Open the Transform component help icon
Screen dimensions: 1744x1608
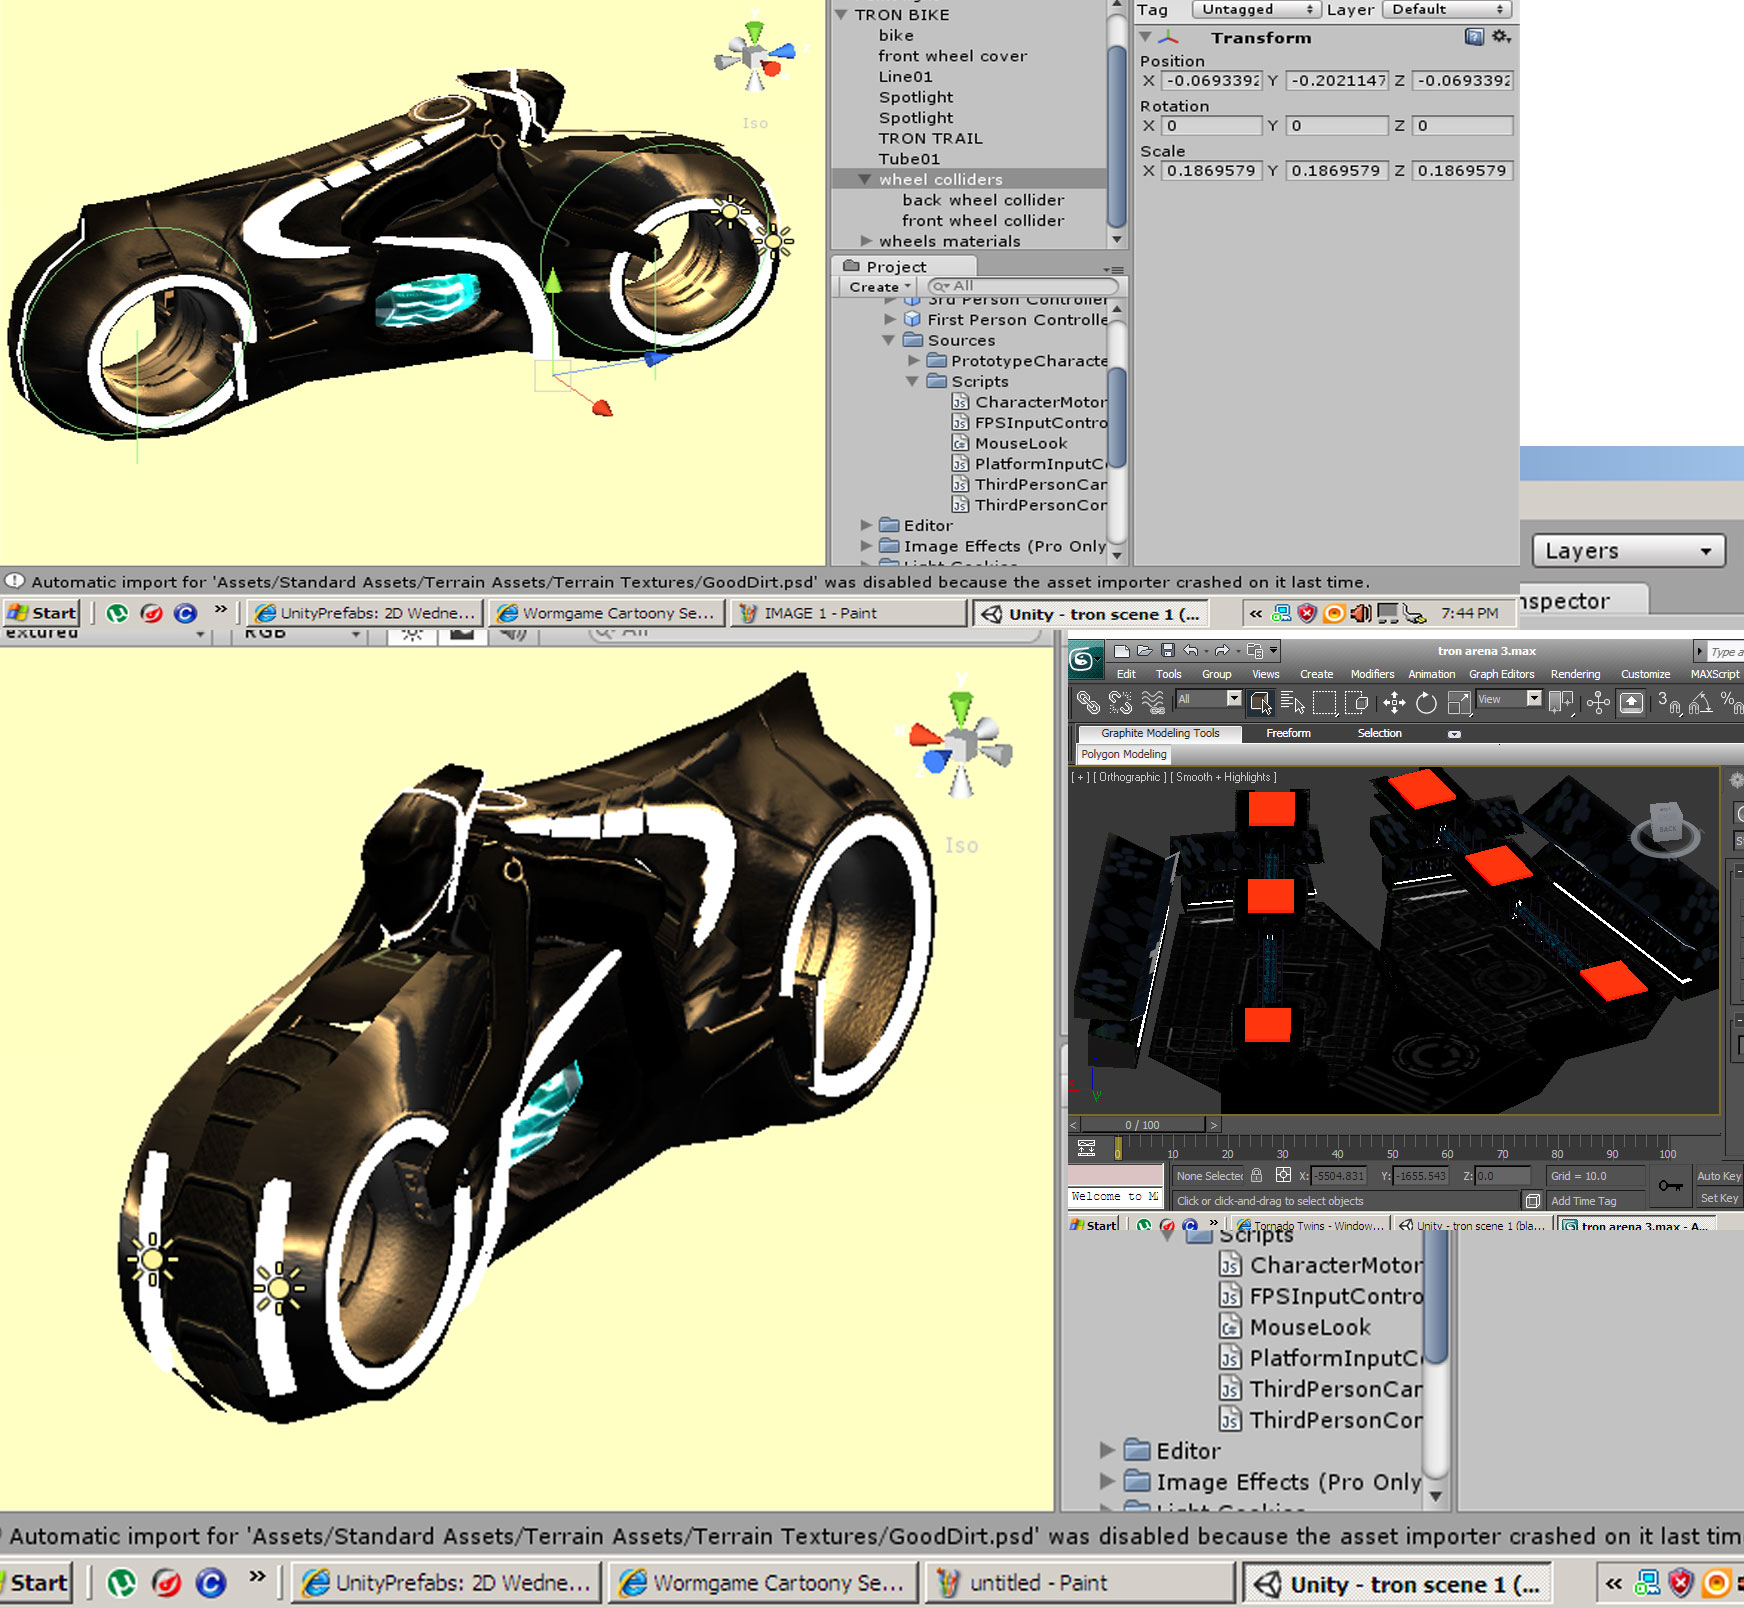coord(1473,37)
